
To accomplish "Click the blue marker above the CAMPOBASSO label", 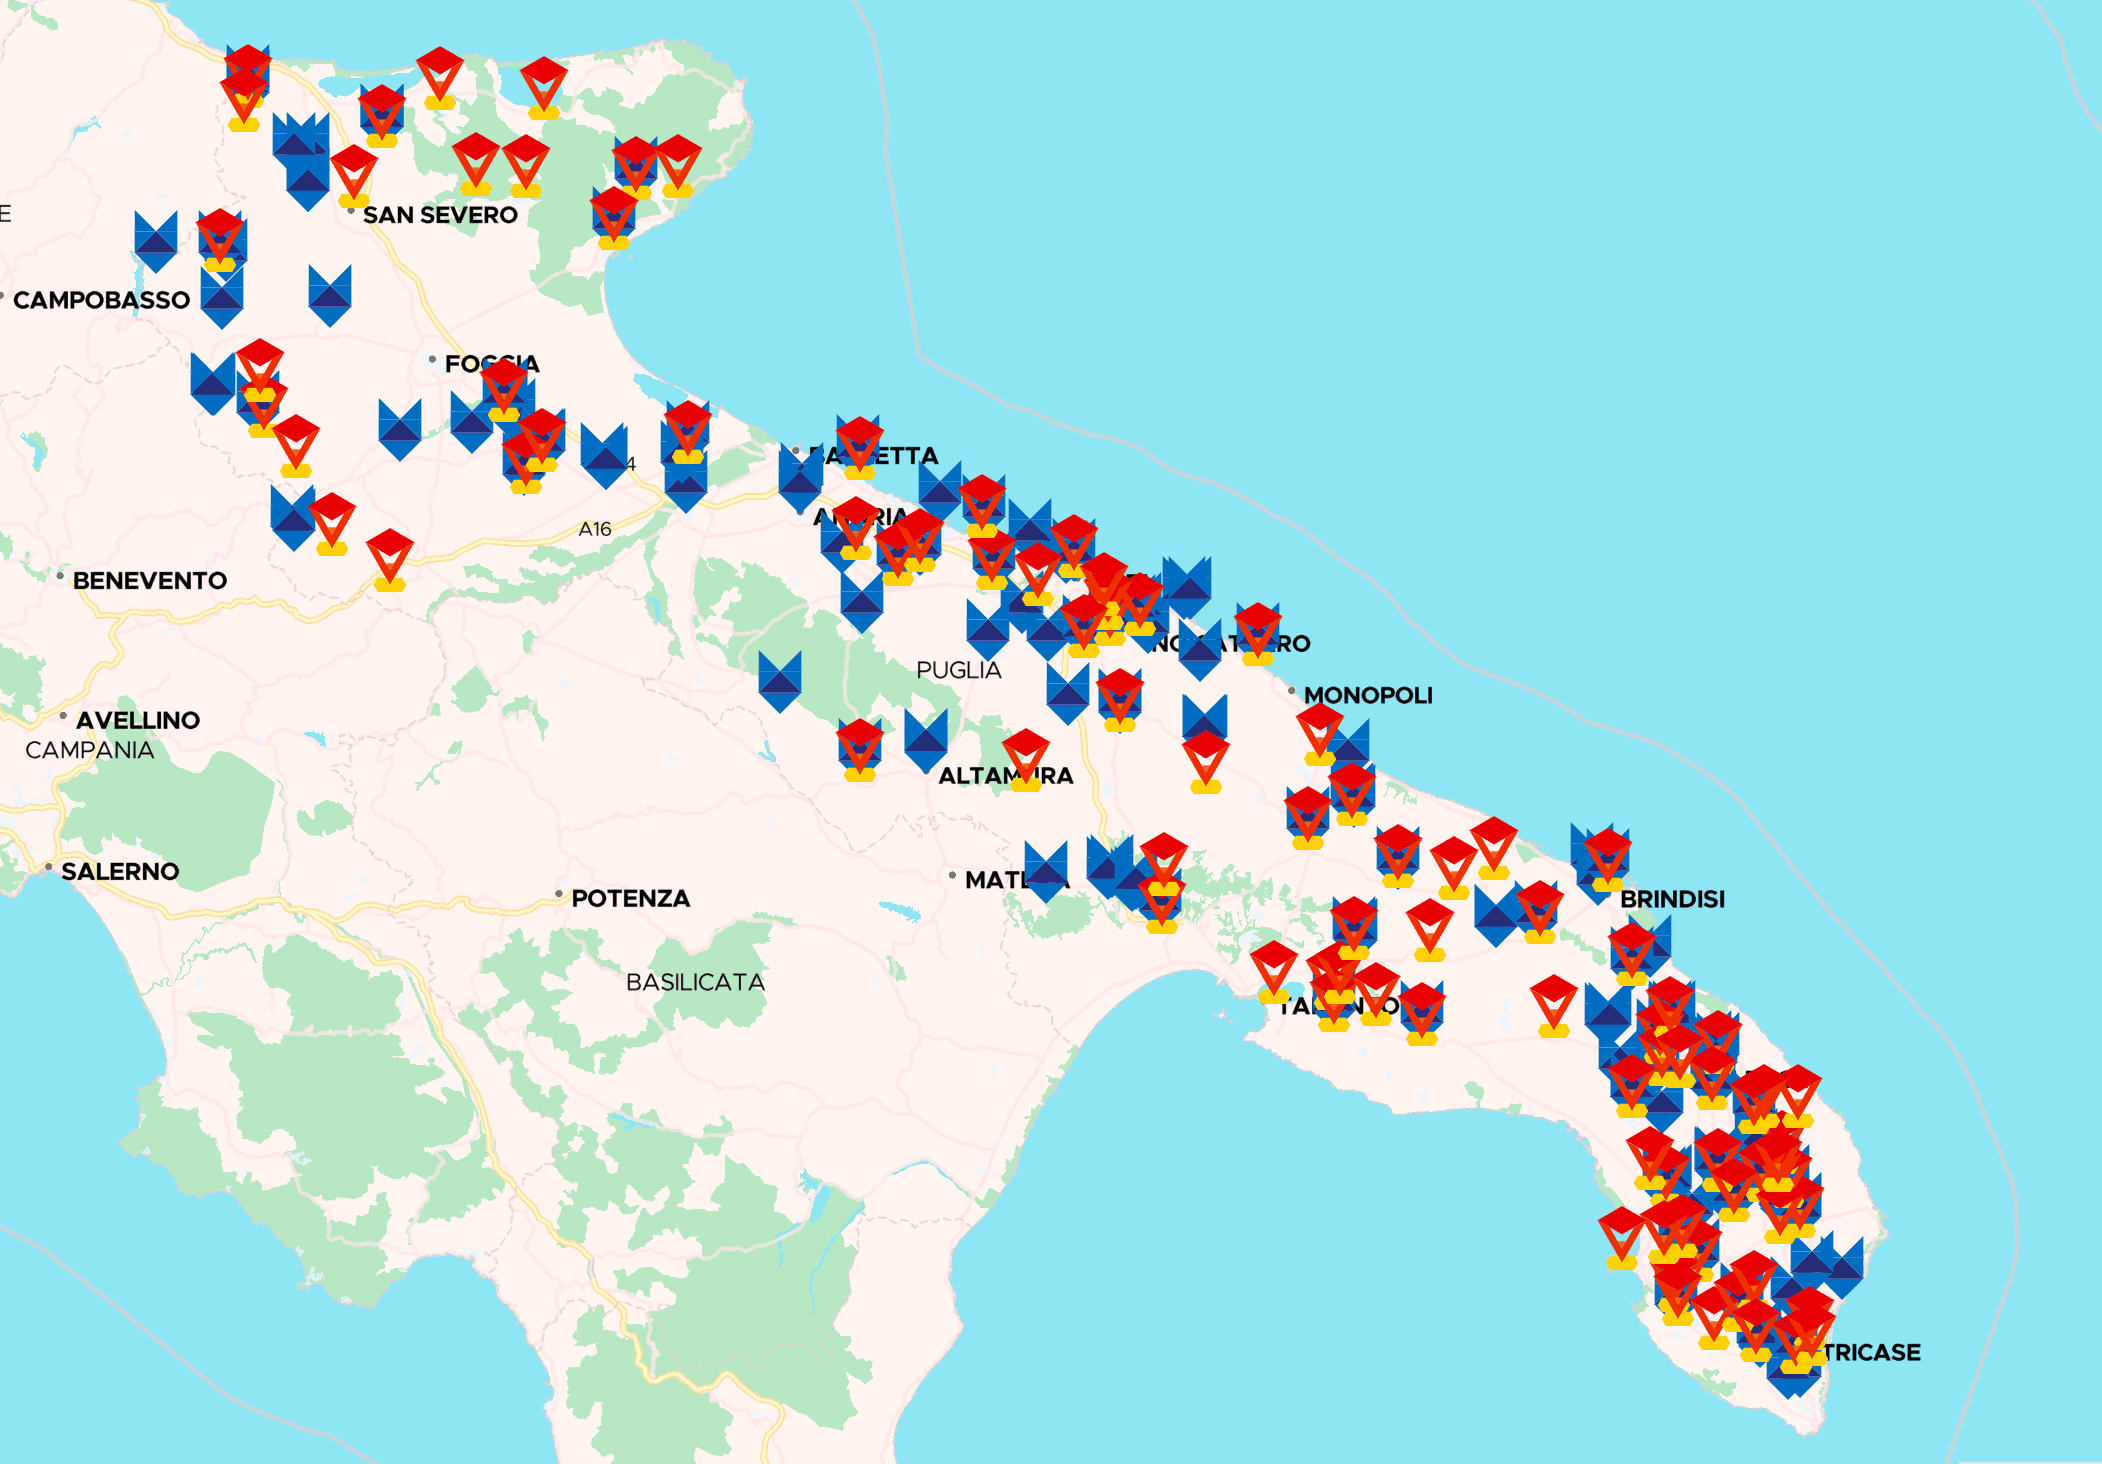I will (156, 240).
